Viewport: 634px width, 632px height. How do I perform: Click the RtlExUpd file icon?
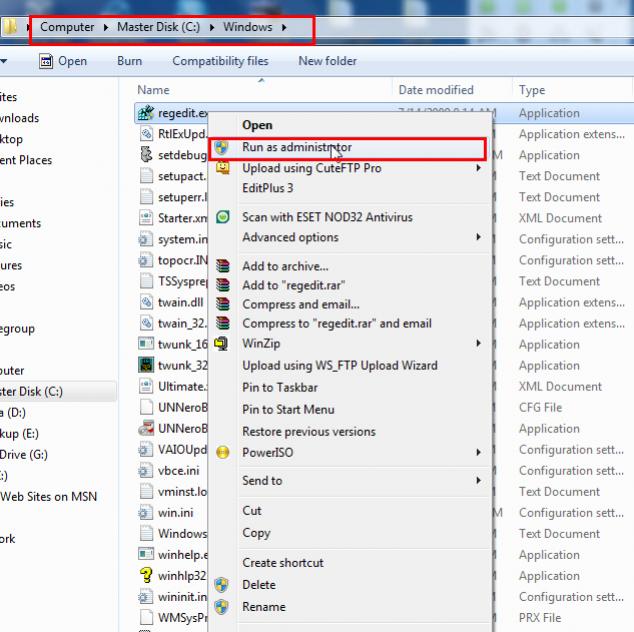[x=146, y=134]
